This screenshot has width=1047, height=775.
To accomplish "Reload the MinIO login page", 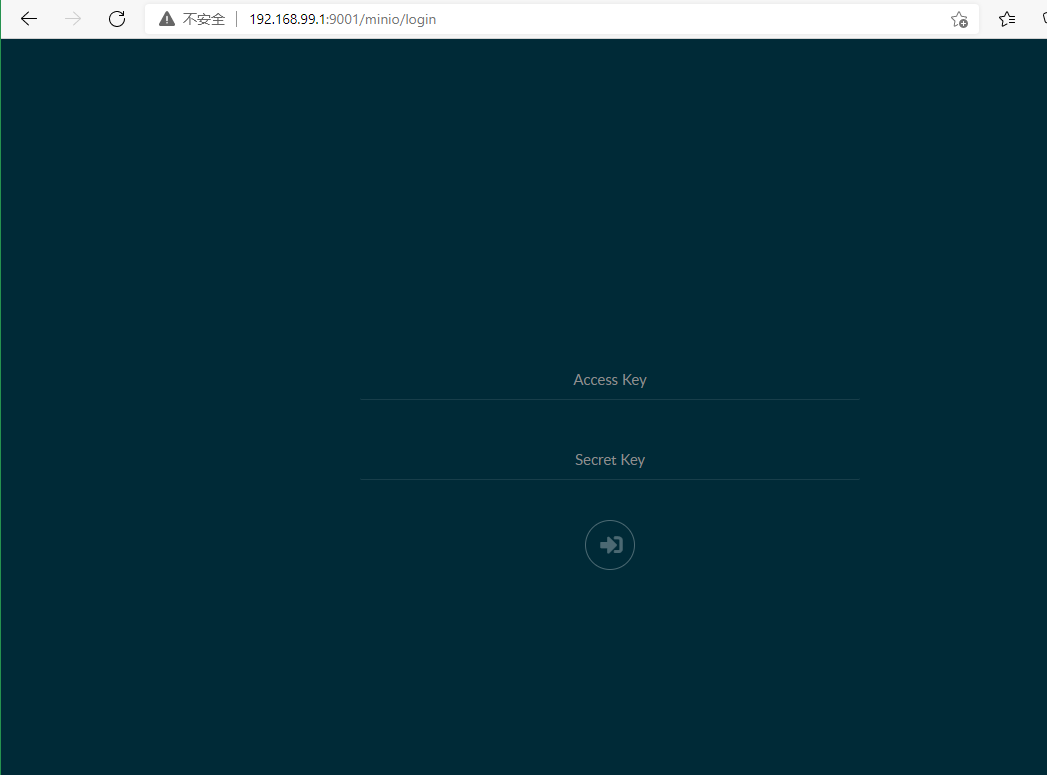I will 117,19.
